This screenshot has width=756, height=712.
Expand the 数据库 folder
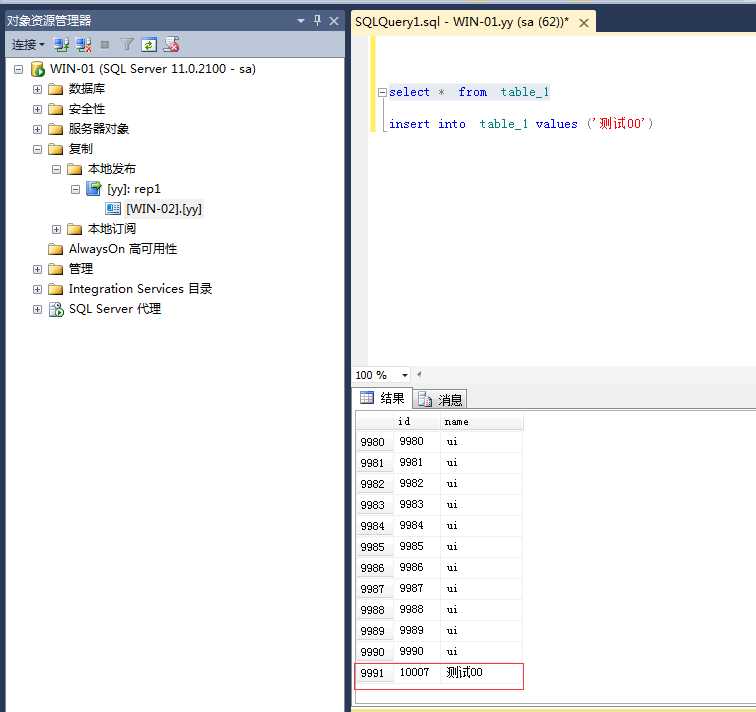(x=37, y=89)
